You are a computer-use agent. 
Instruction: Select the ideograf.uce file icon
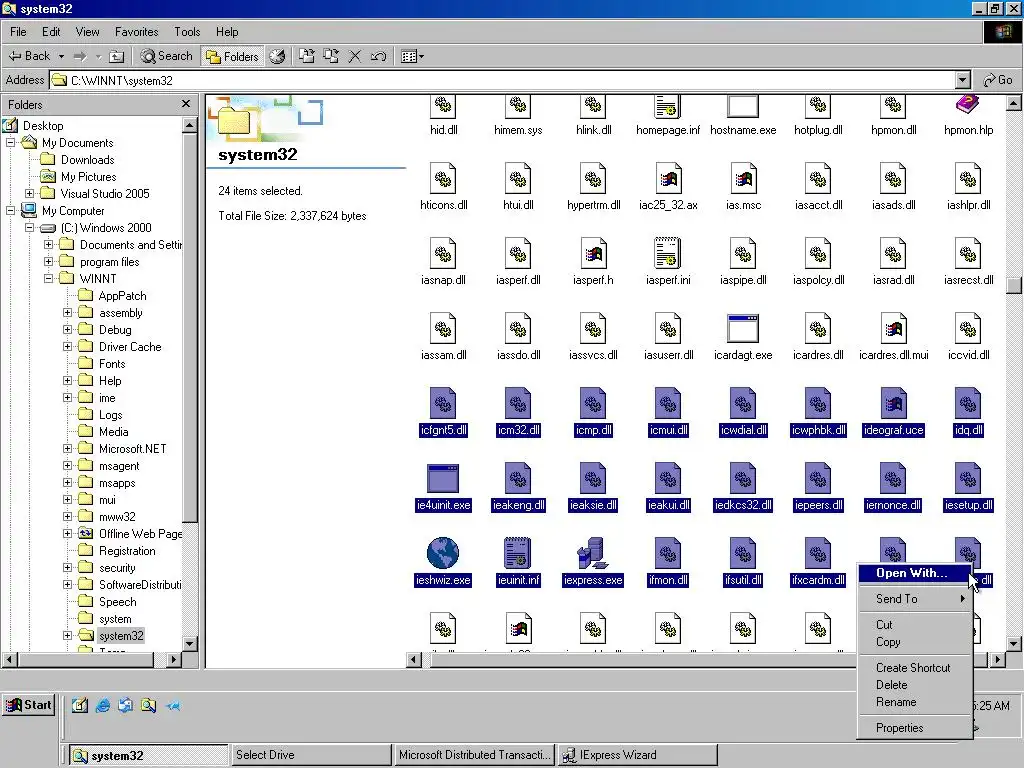893,403
